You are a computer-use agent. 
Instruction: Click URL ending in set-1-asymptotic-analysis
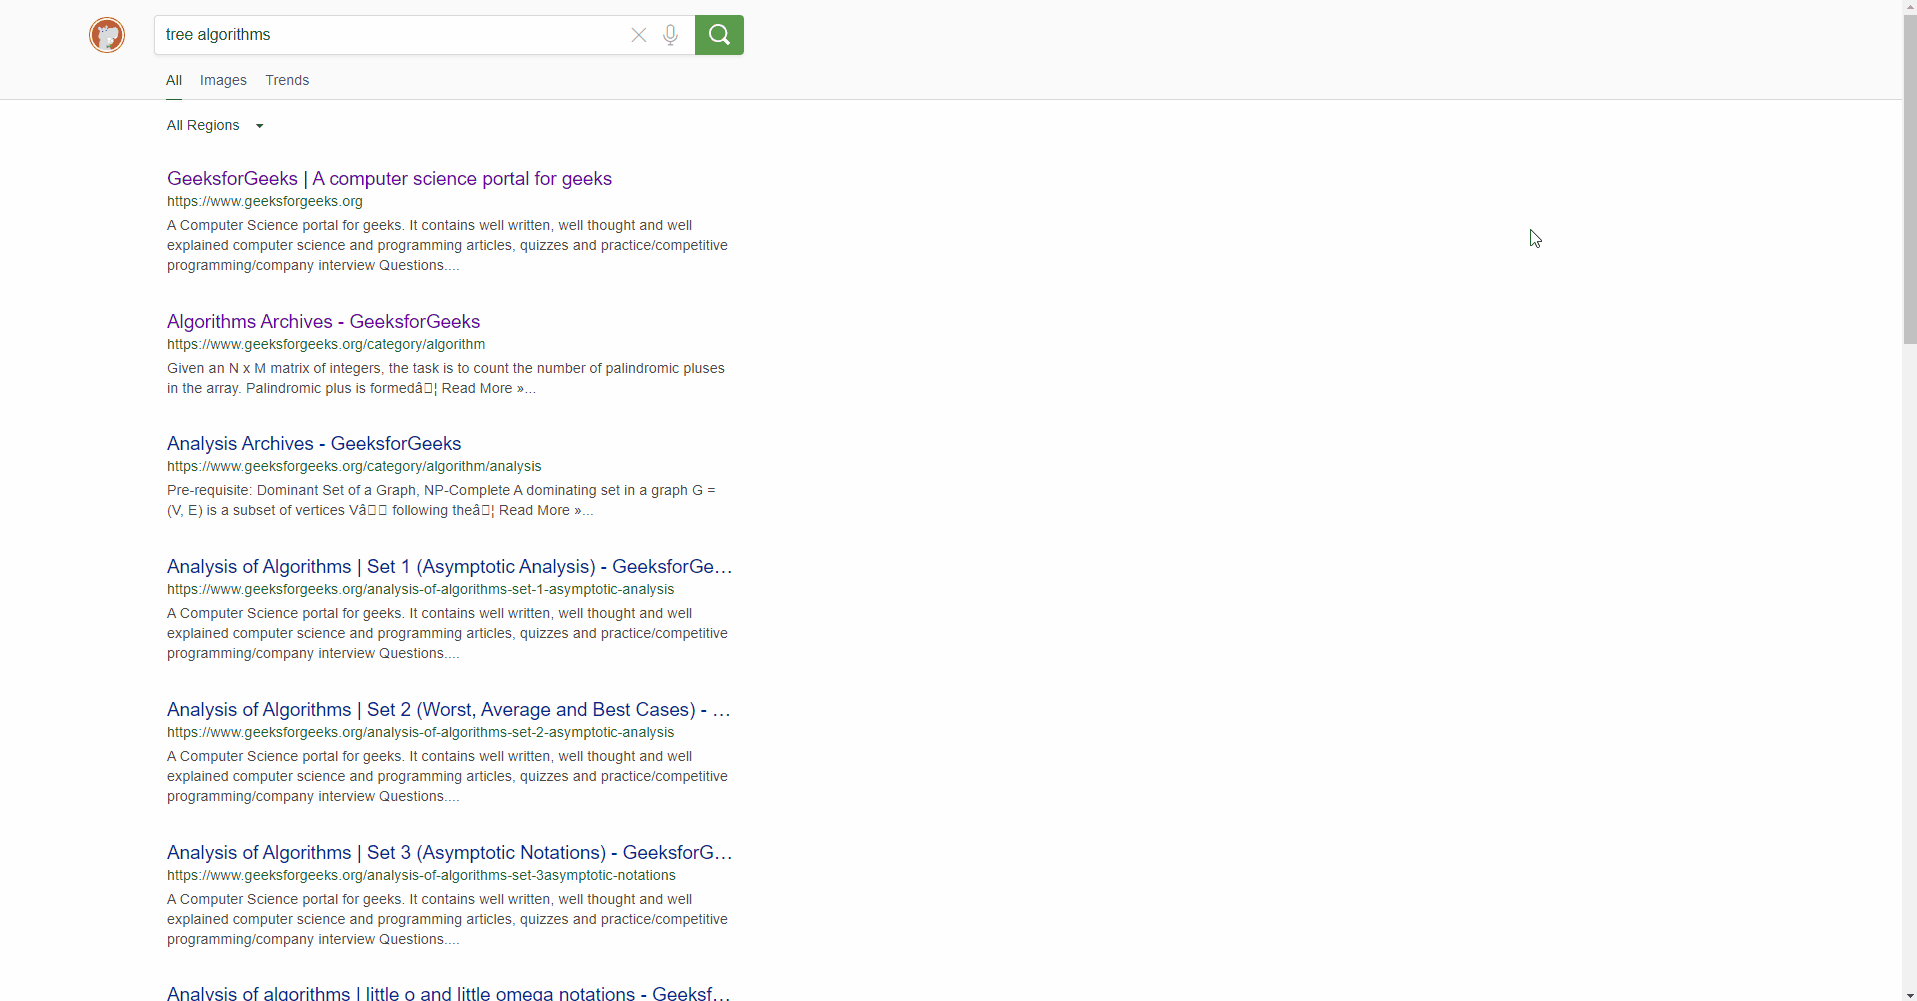tap(420, 589)
